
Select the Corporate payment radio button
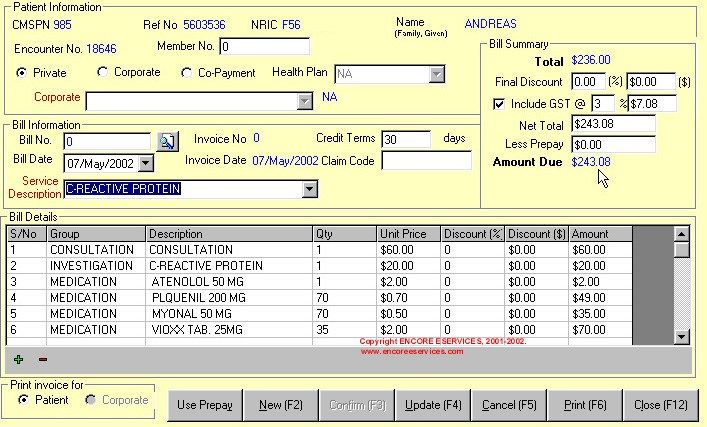pyautogui.click(x=102, y=73)
